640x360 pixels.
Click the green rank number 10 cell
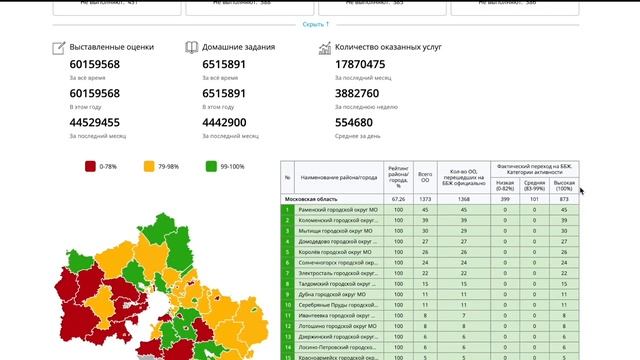point(287,305)
